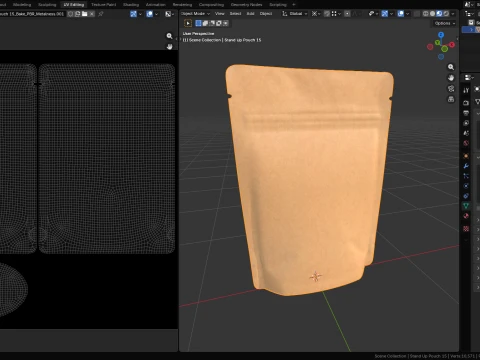Viewport: 480px width, 360px height.
Task: Toggle the 3D viewport overlays button
Action: [x=401, y=14]
